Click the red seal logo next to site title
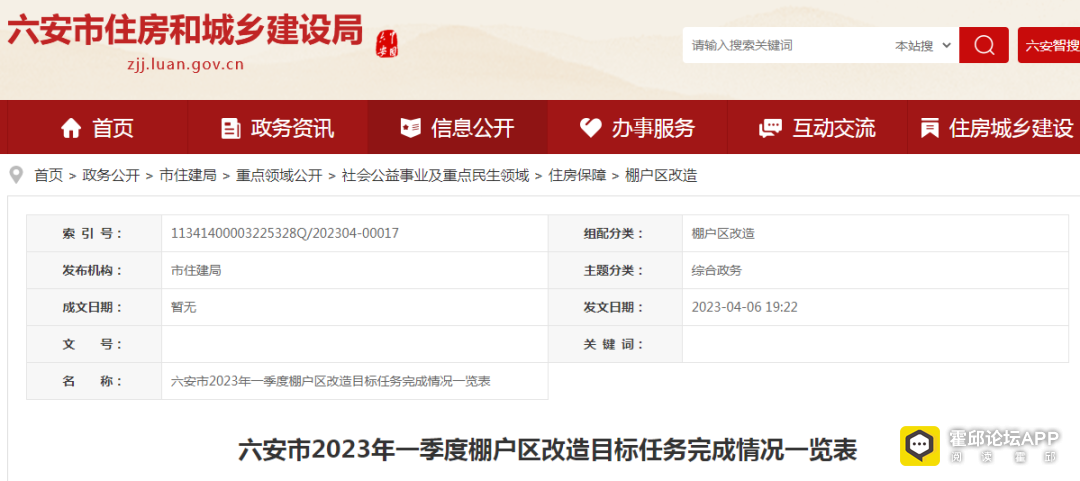Screen dimensions: 1080x481 tap(388, 44)
